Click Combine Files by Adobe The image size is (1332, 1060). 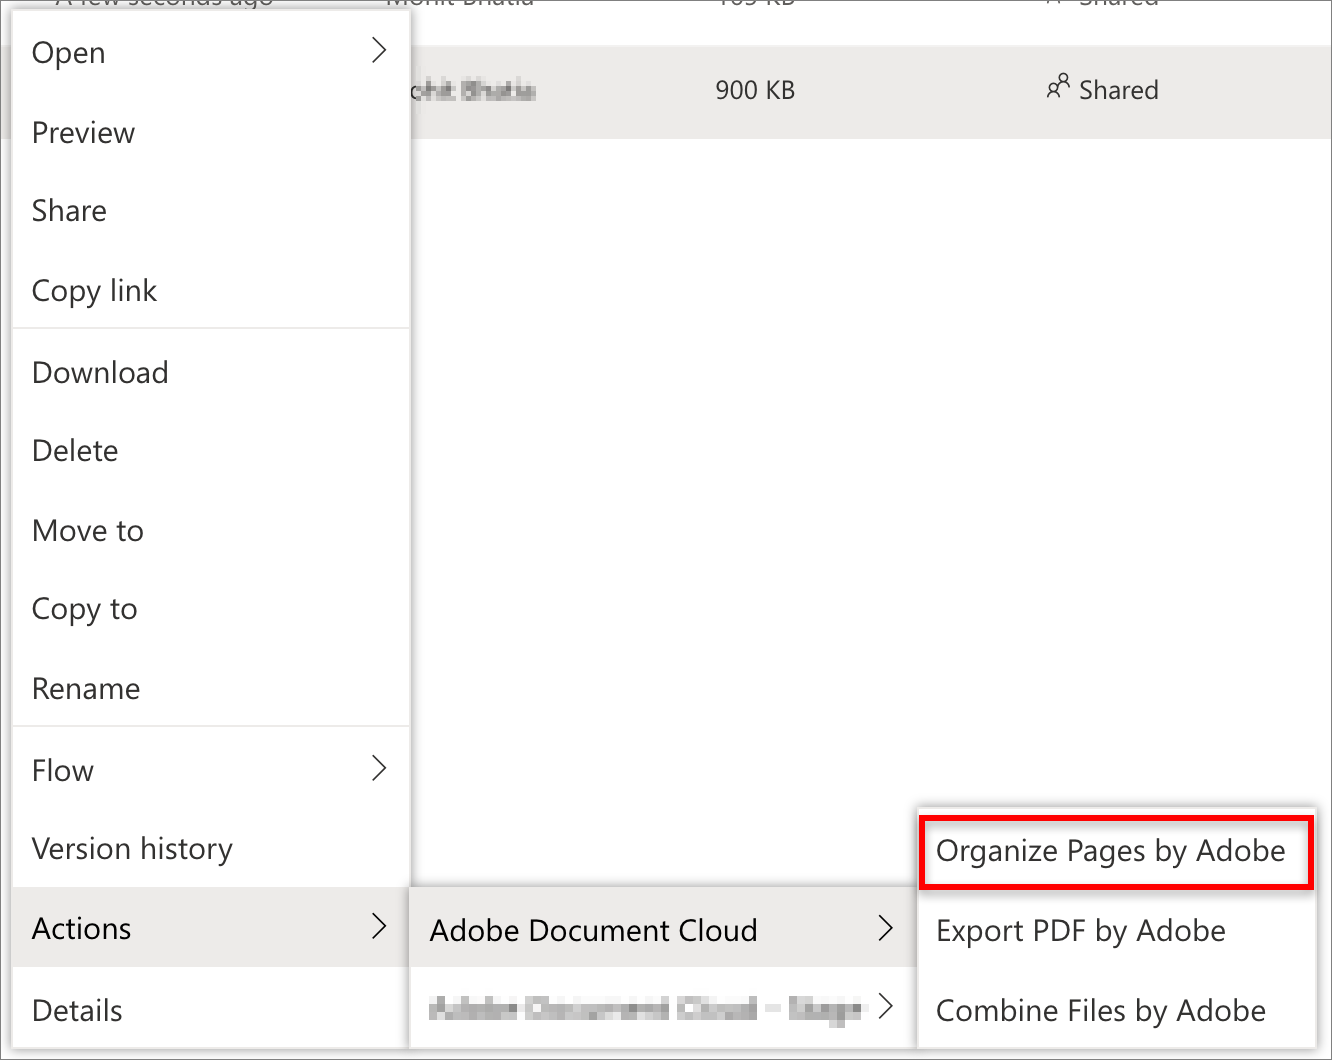pyautogui.click(x=1100, y=1010)
